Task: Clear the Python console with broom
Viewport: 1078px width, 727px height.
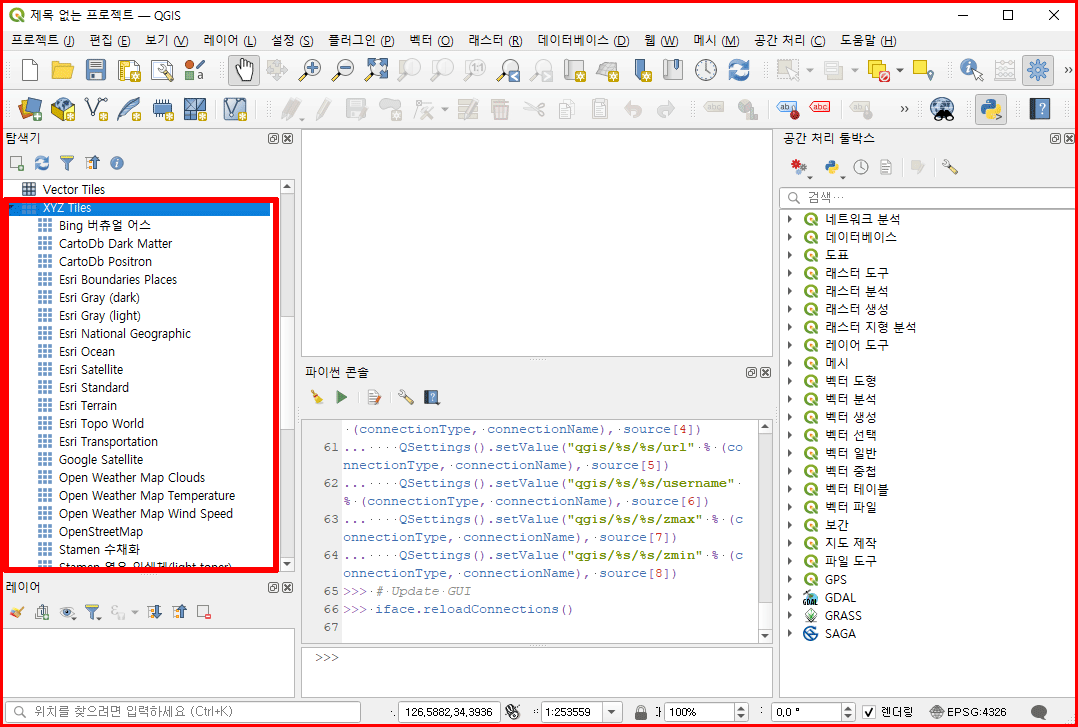Action: pyautogui.click(x=317, y=397)
